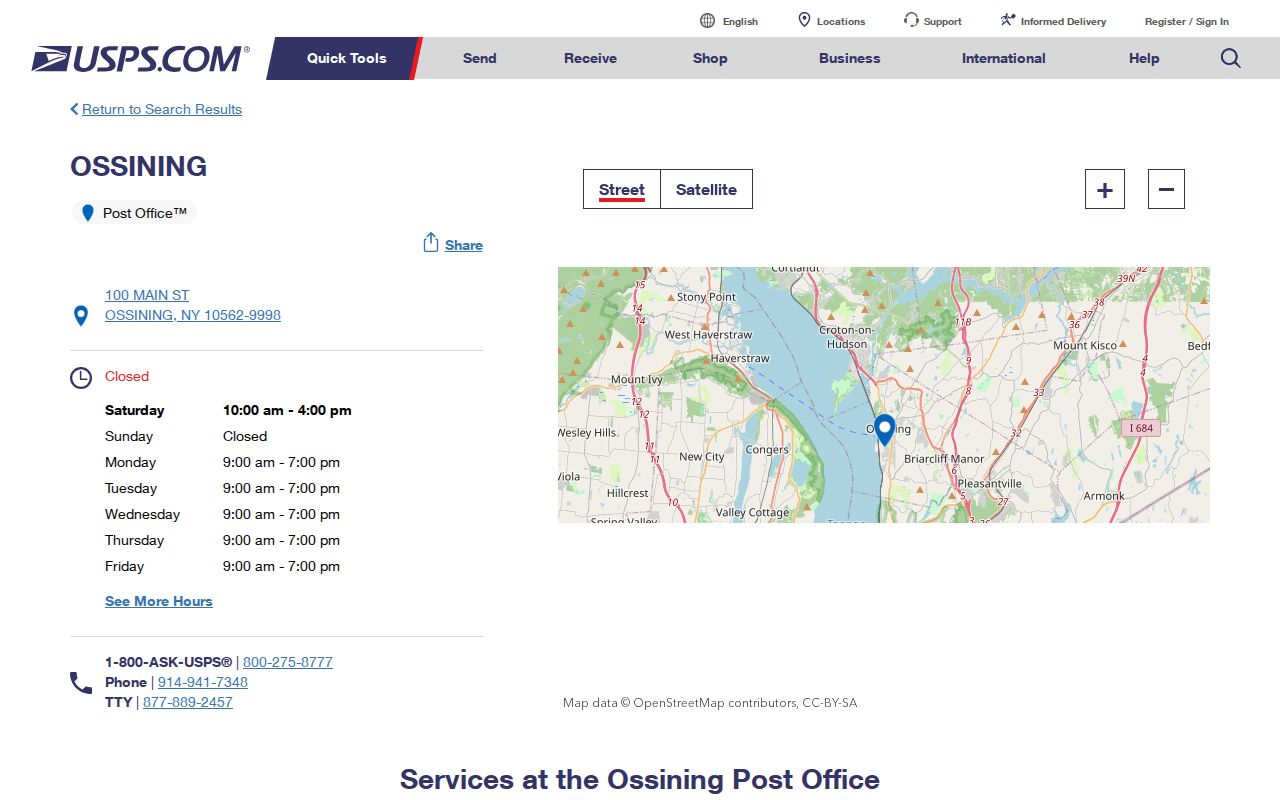Click TTY number 877-889-2457
1280x800 pixels.
coord(188,702)
